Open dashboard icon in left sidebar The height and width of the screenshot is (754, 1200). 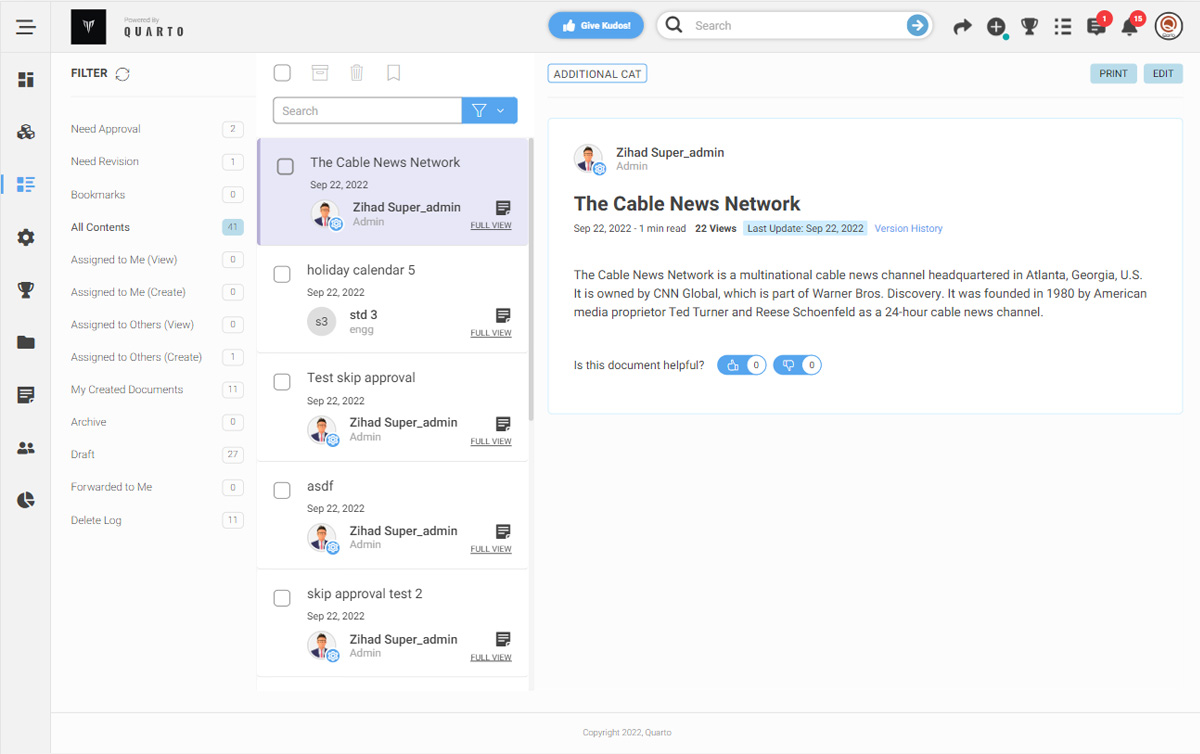point(26,80)
